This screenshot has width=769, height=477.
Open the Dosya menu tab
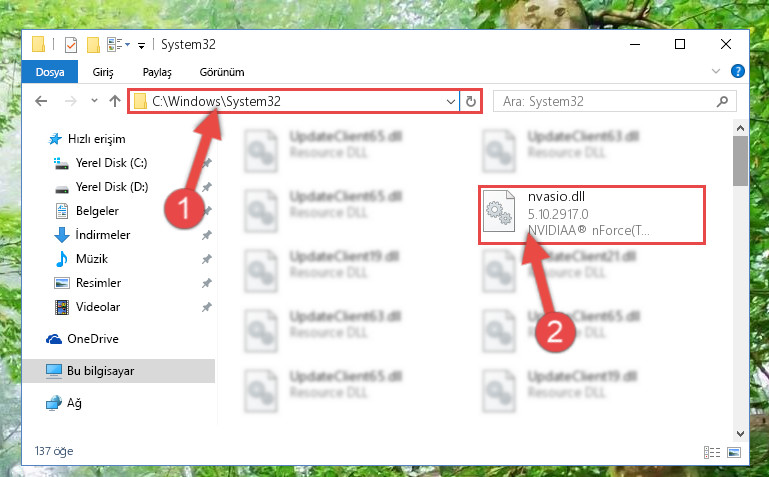pyautogui.click(x=50, y=72)
